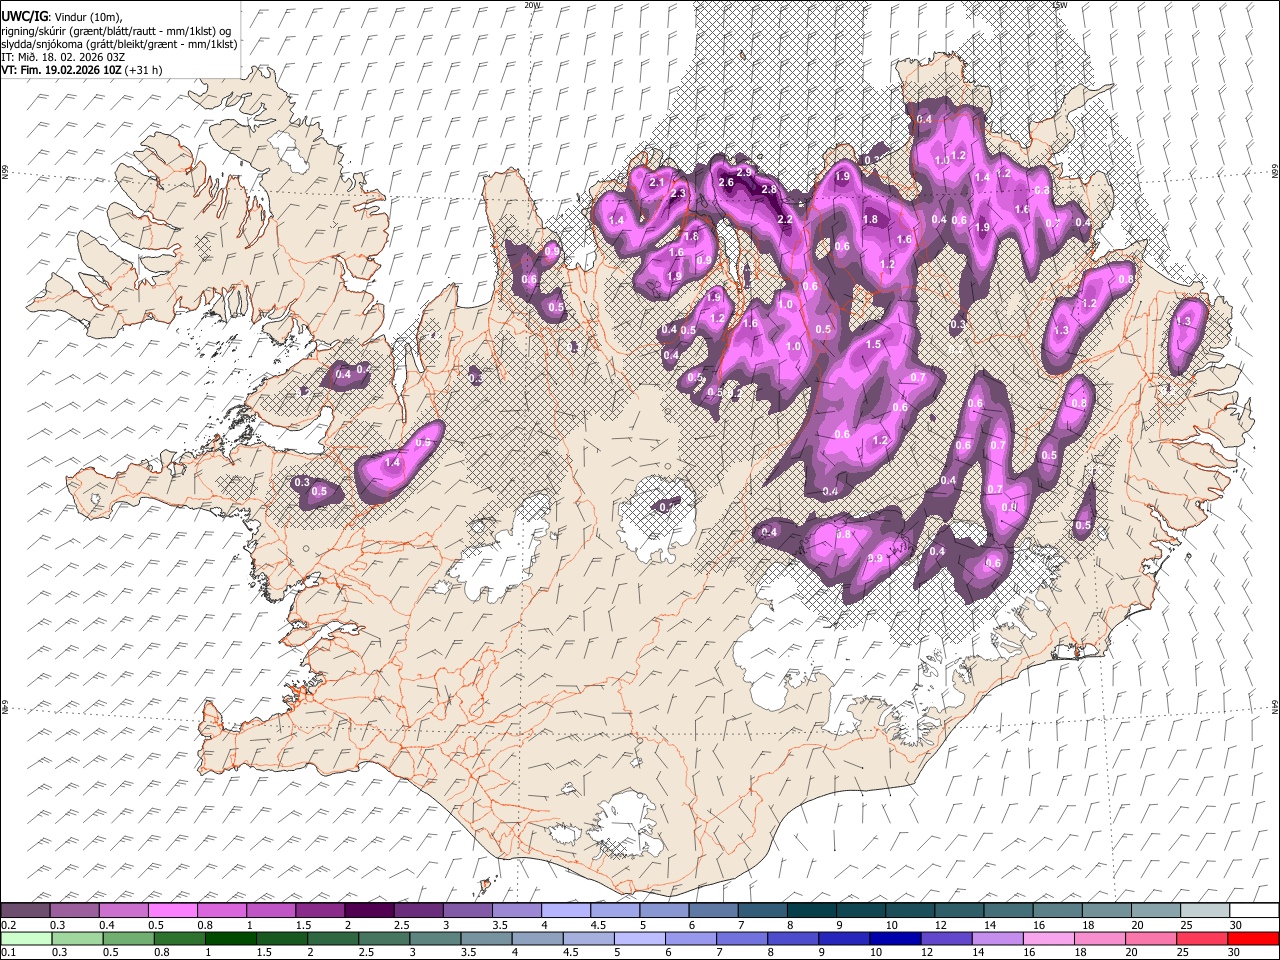Image resolution: width=1280 pixels, height=960 pixels.
Task: Select the initialization time 'IT: Mið. 18. 02. 2026 03Z'
Action: (x=63, y=57)
